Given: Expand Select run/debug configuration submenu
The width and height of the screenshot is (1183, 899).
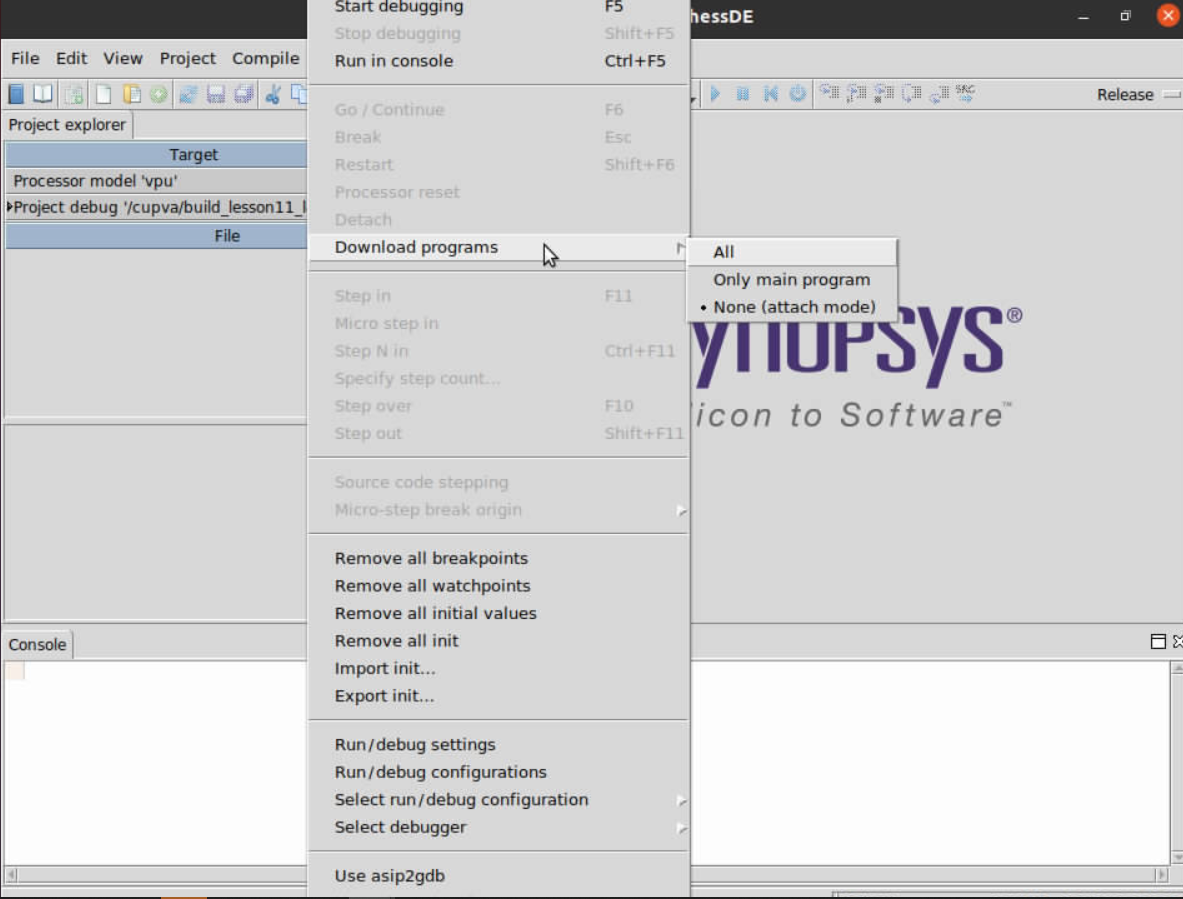Looking at the screenshot, I should pos(461,800).
